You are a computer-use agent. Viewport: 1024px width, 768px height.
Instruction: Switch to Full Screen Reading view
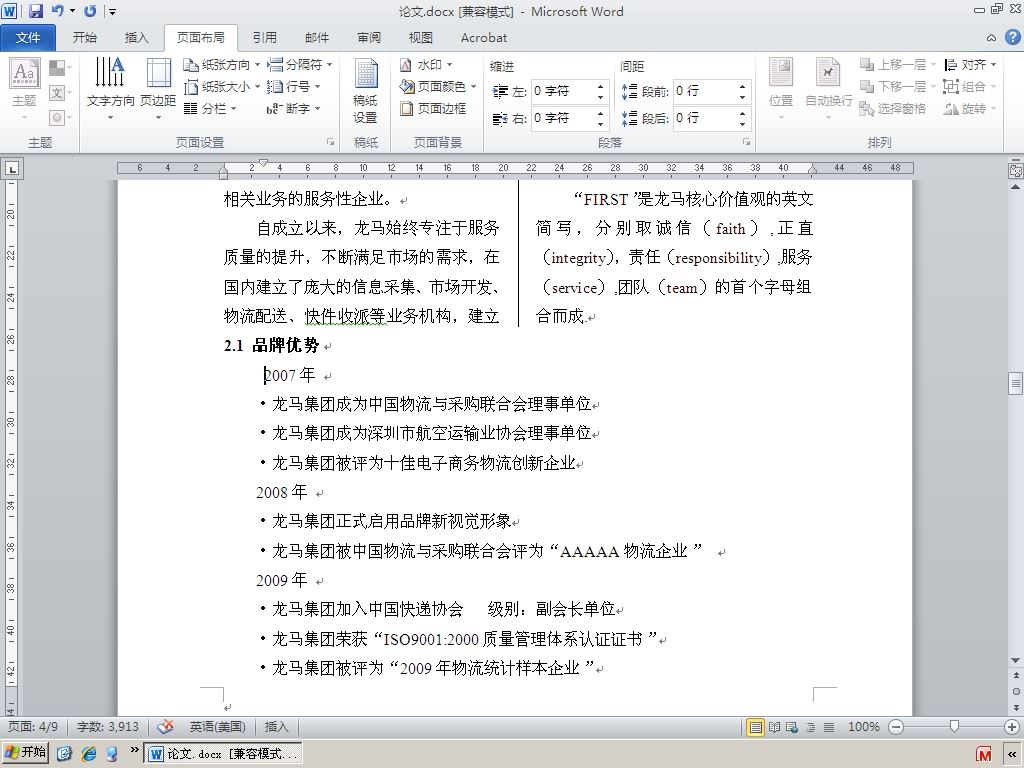pos(774,727)
